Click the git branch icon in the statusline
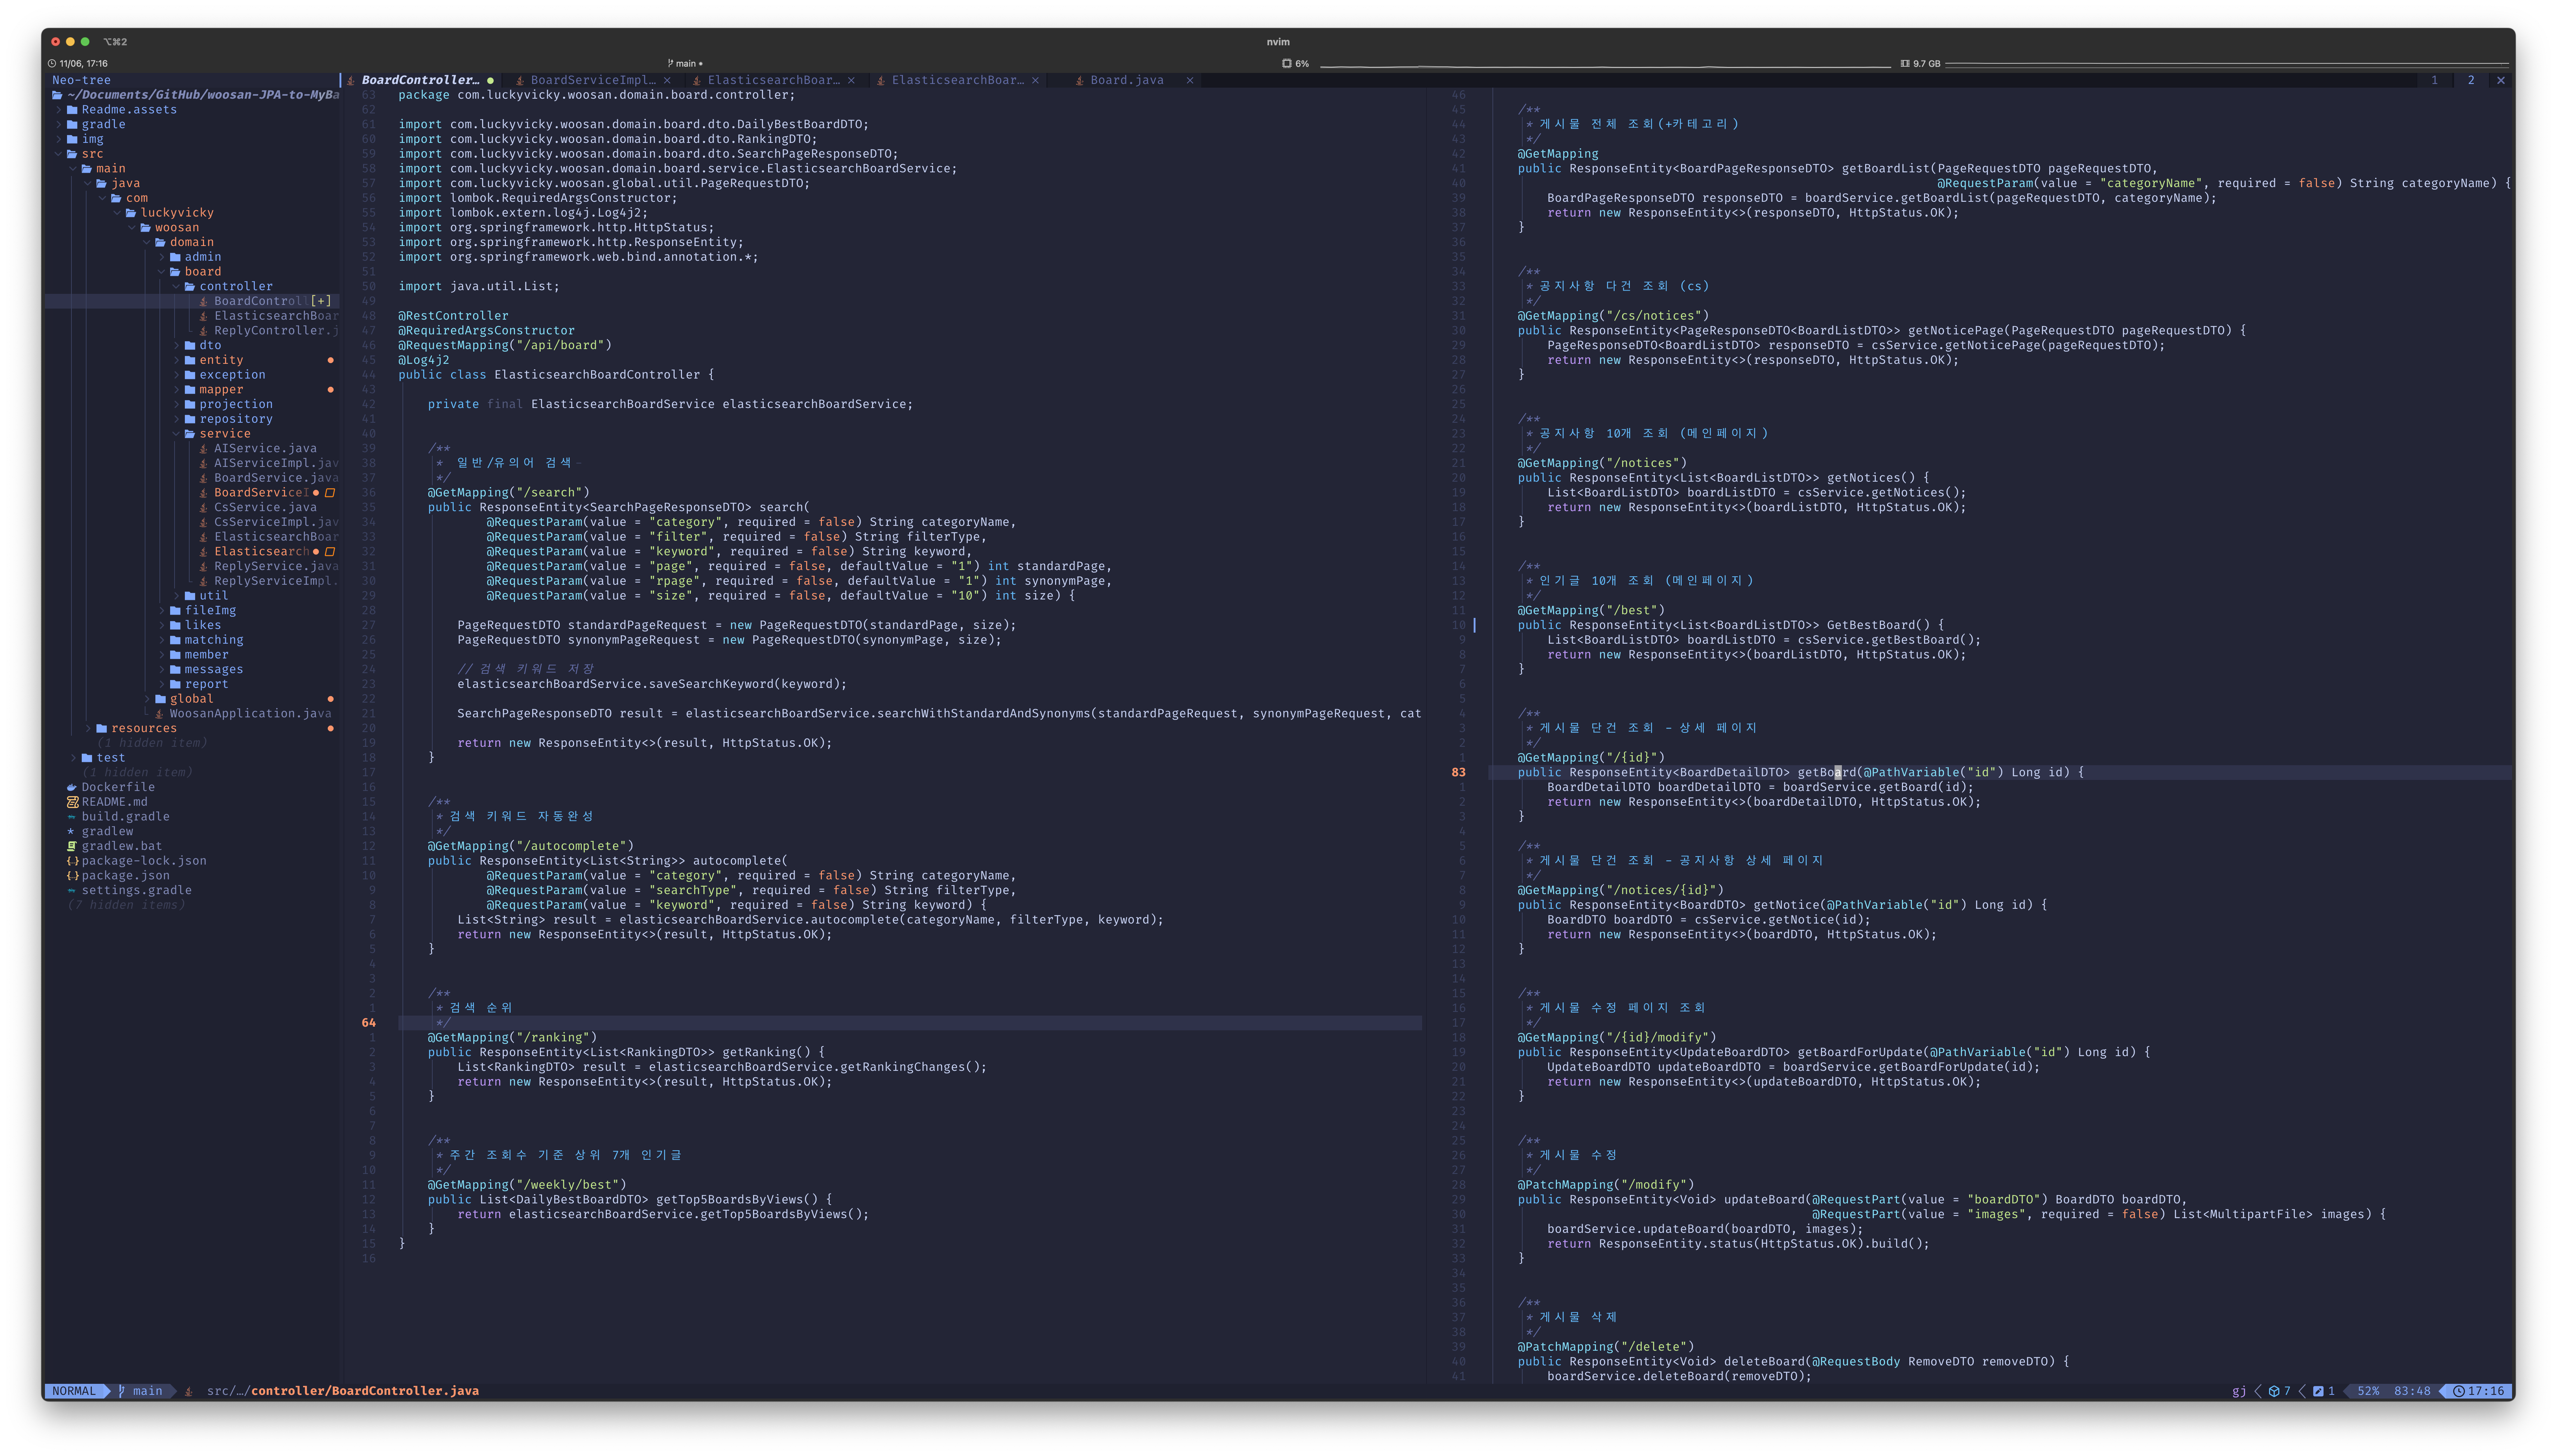2557x1456 pixels. 122,1391
